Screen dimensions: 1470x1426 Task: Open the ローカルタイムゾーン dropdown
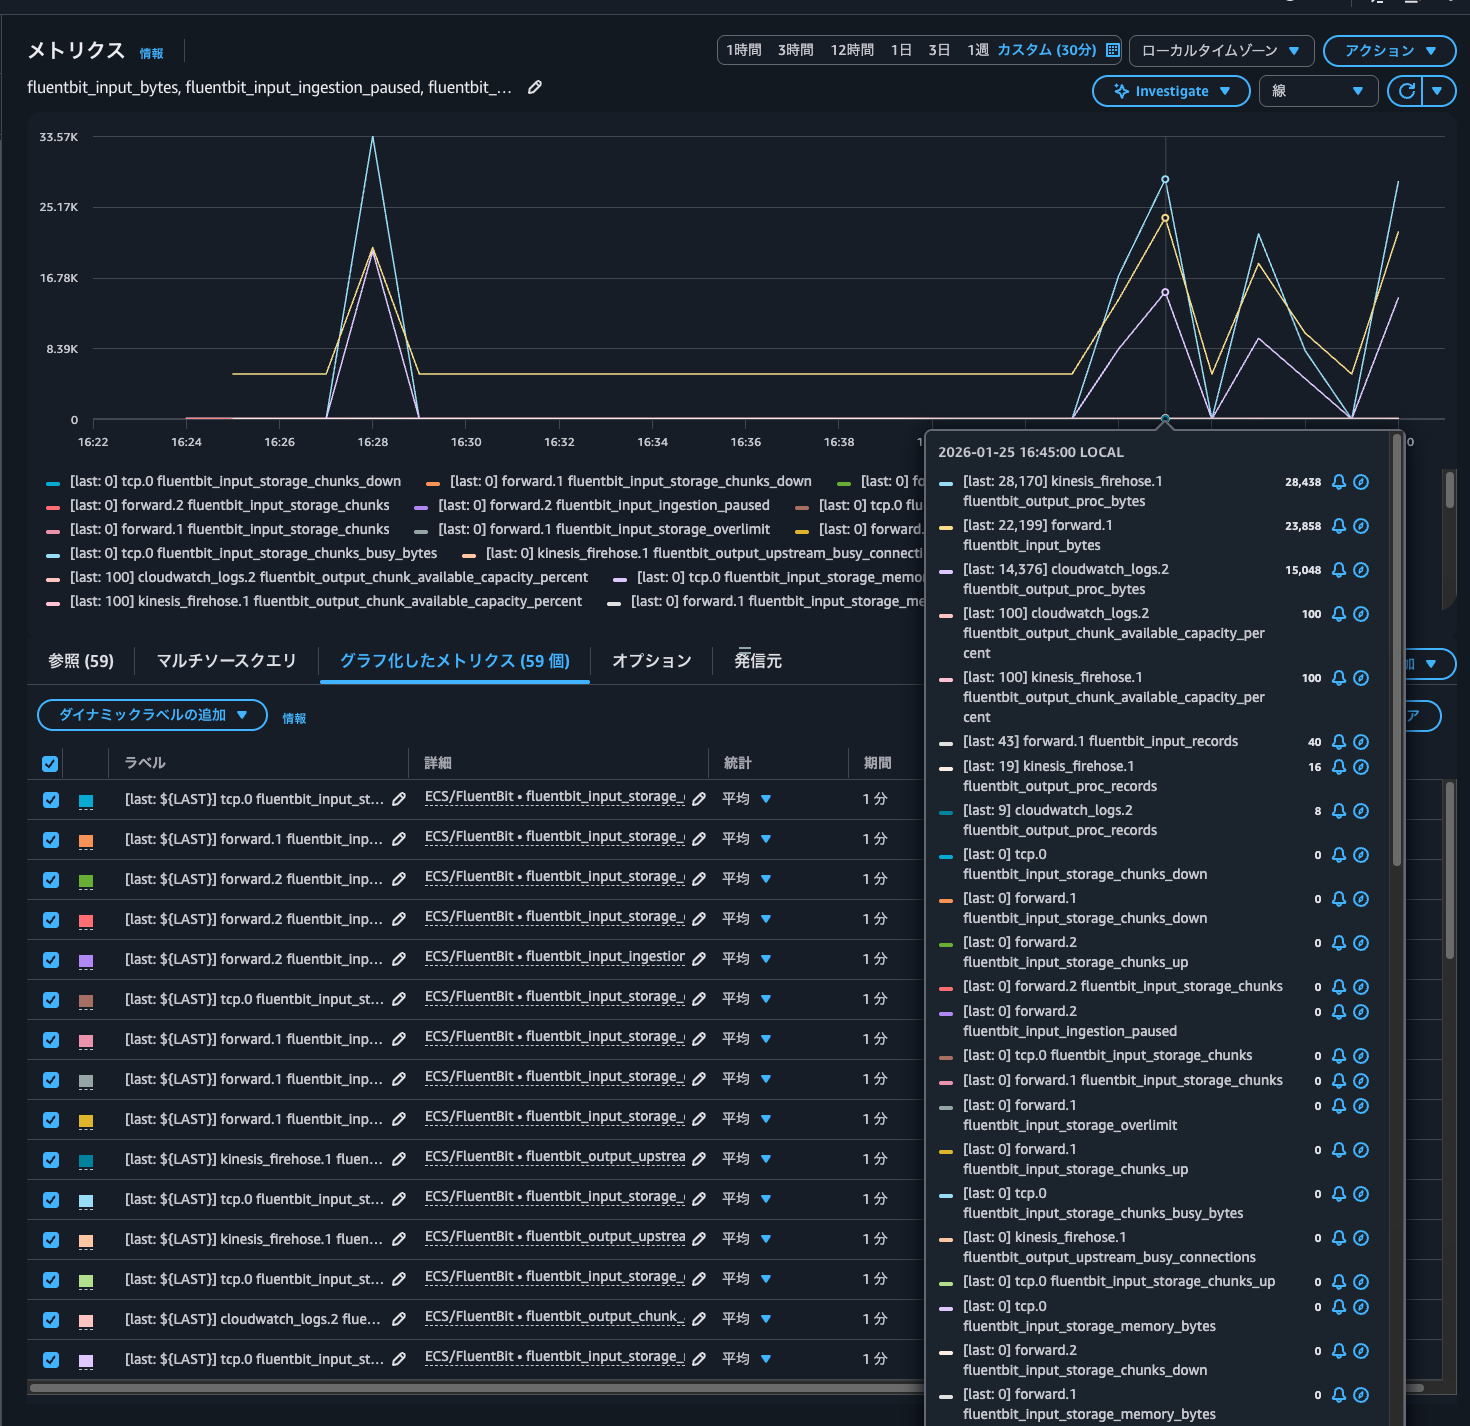pos(1220,50)
